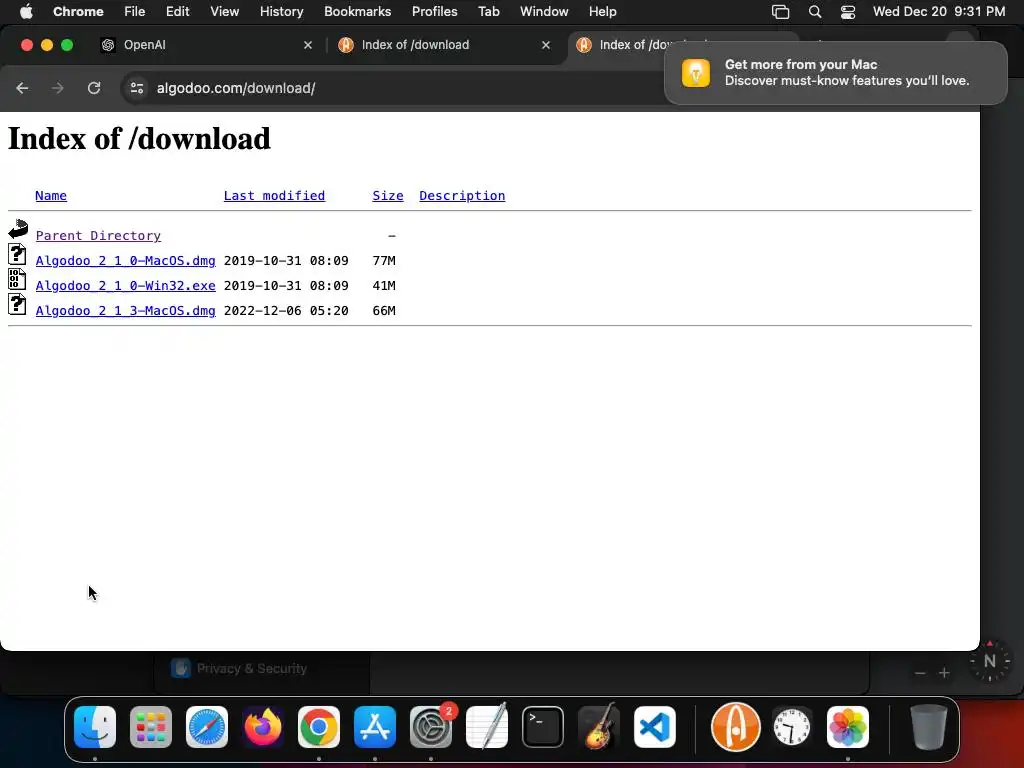The height and width of the screenshot is (768, 1024).
Task: Open GarageBand from the dock
Action: tap(599, 727)
